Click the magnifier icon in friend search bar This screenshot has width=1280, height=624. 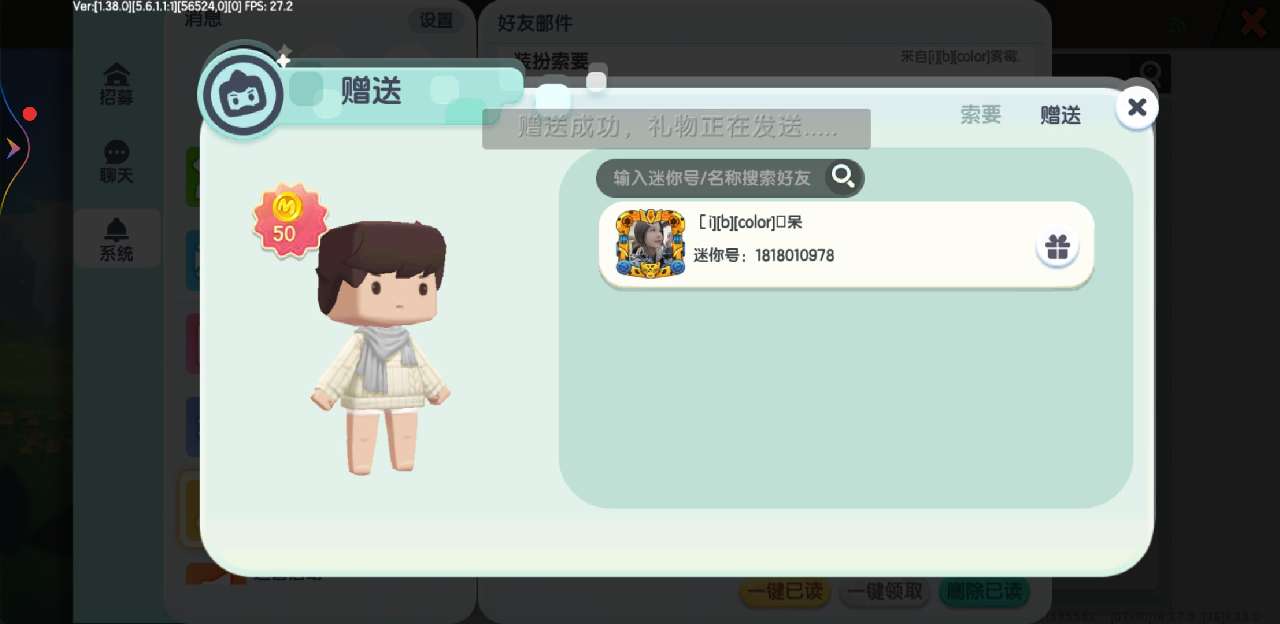tap(844, 177)
